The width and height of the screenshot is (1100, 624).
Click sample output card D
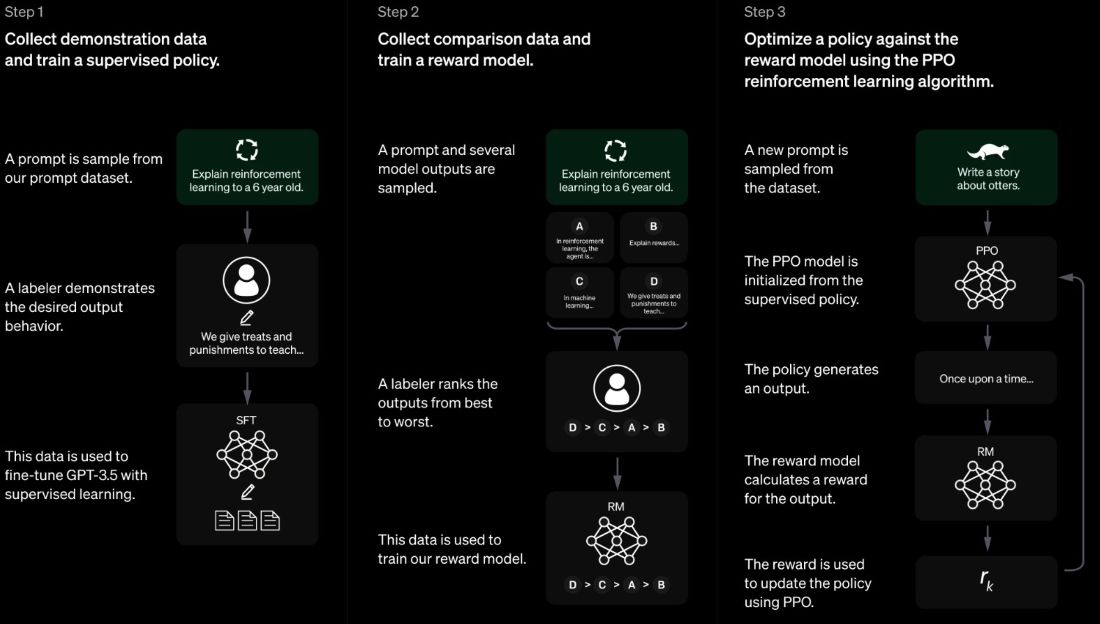pyautogui.click(x=654, y=292)
